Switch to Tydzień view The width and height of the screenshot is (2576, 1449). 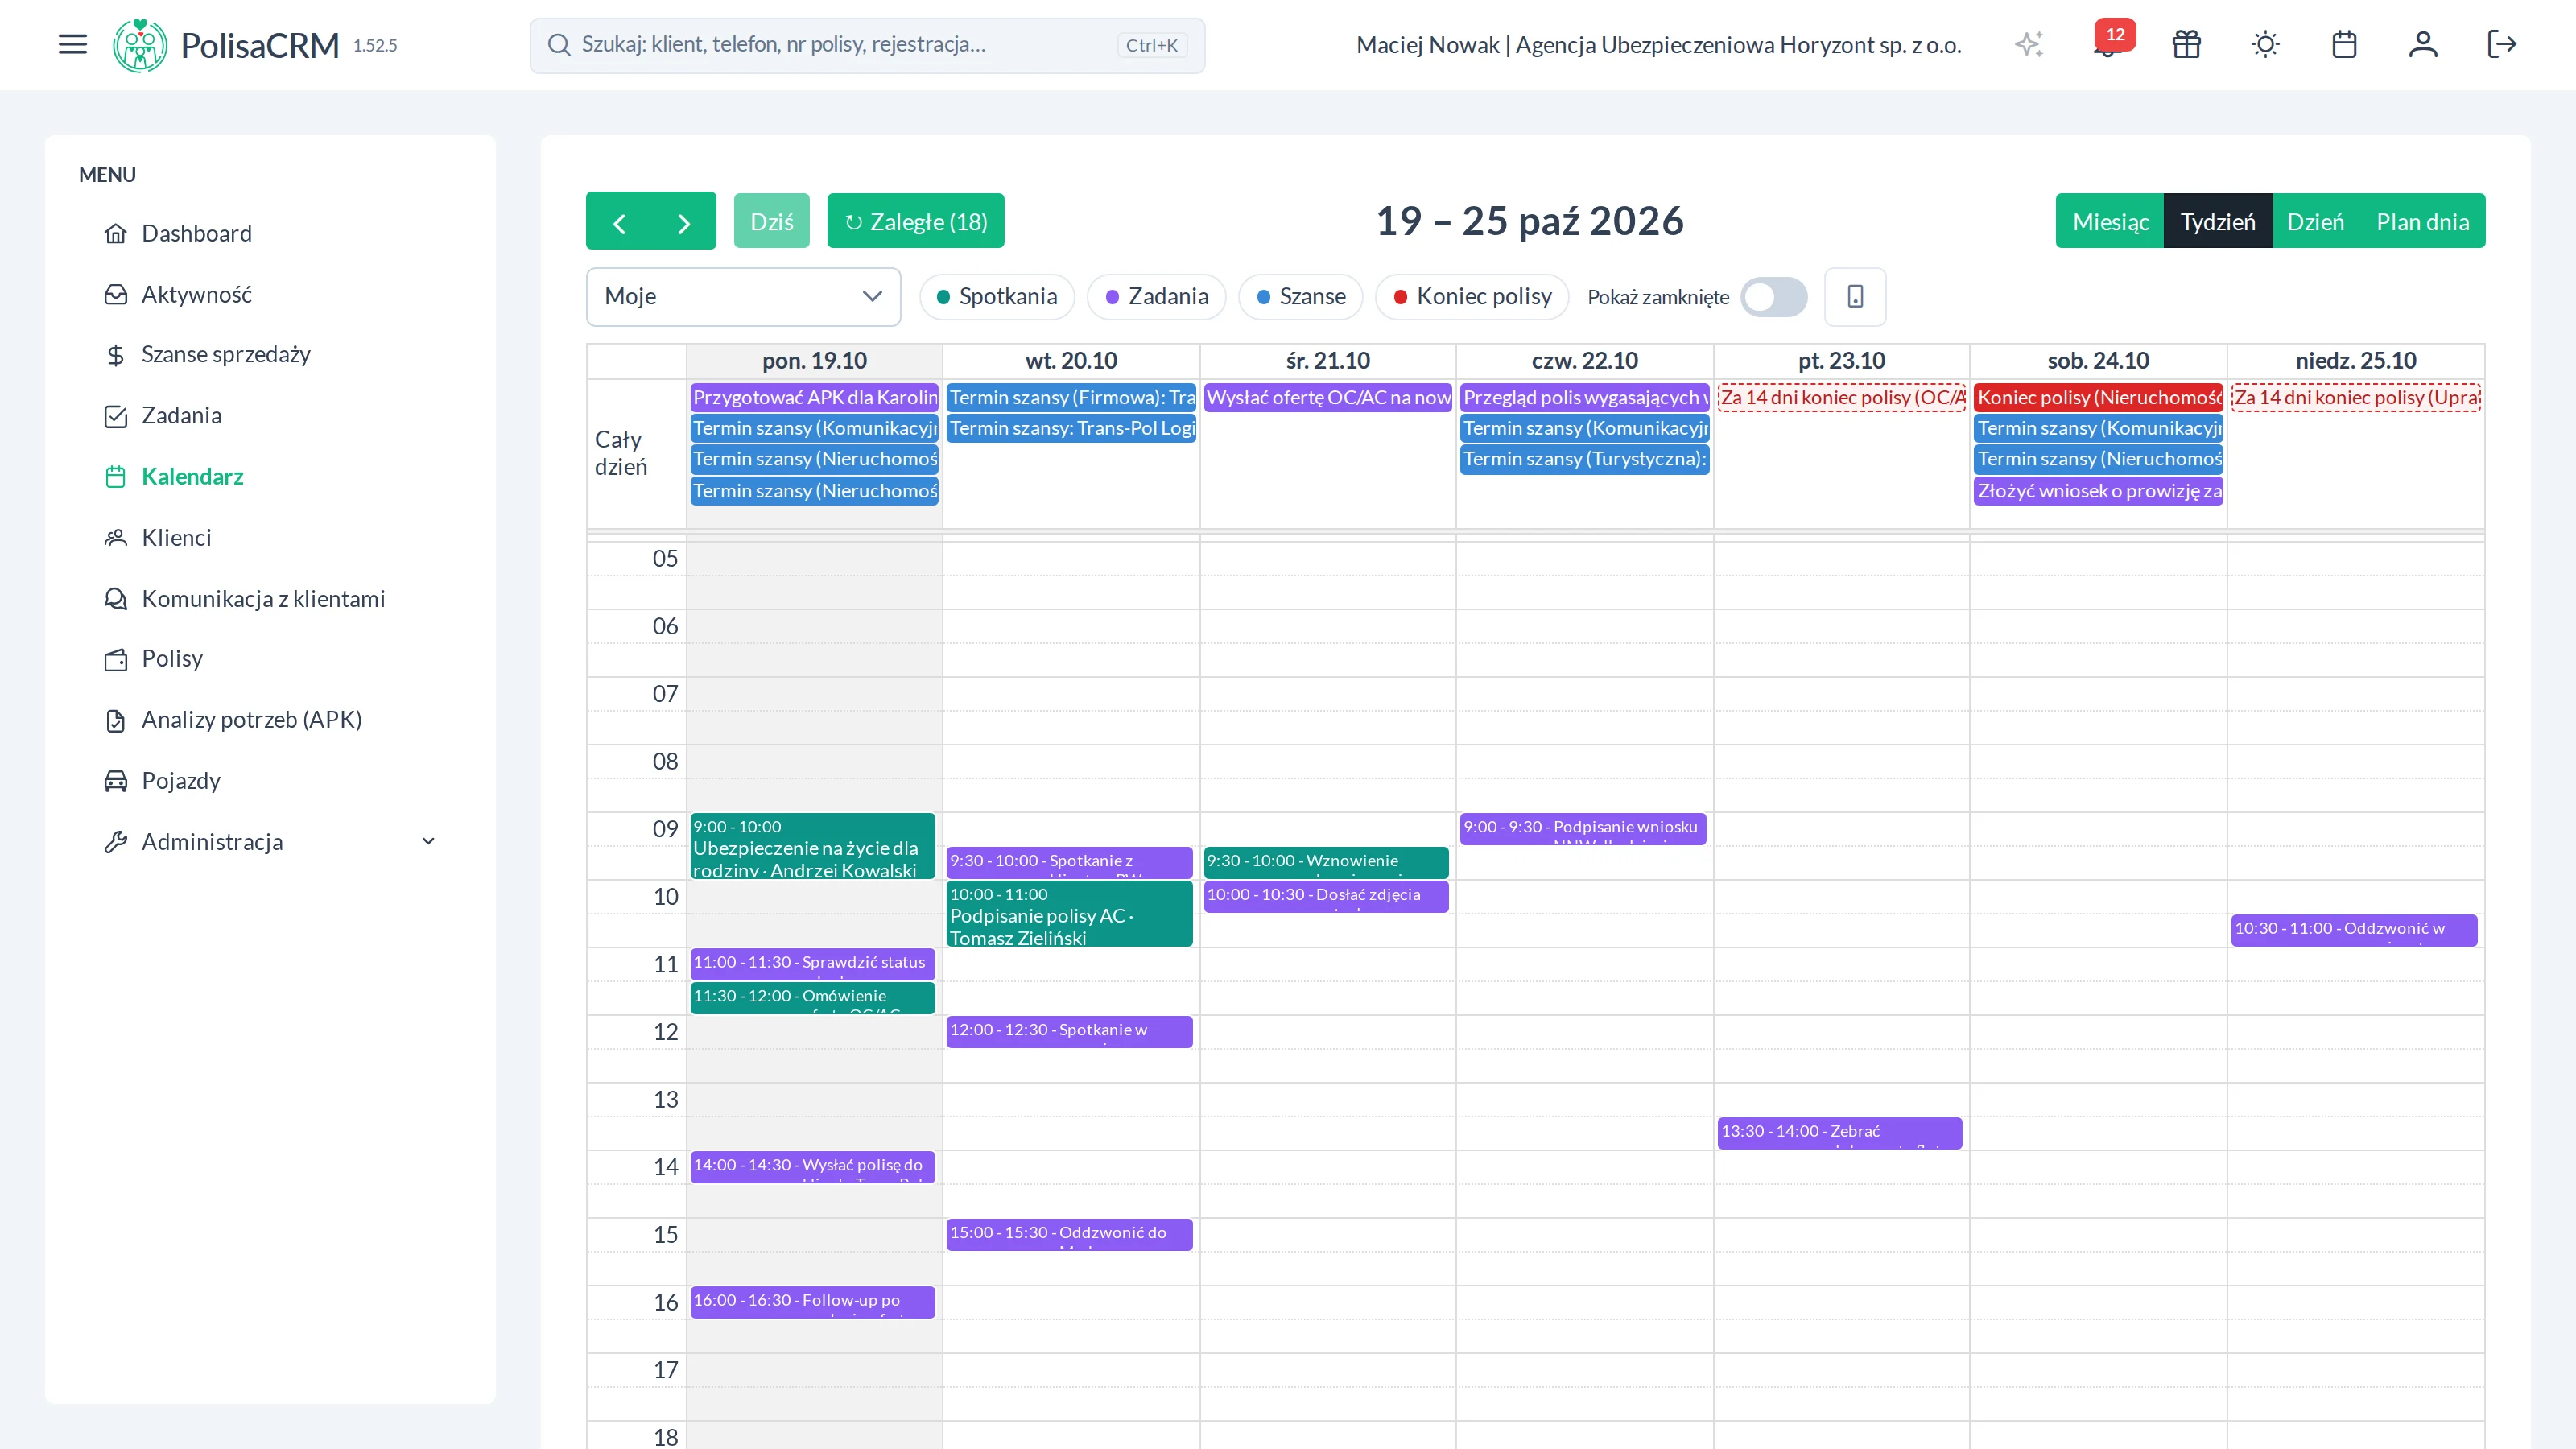pos(2218,221)
